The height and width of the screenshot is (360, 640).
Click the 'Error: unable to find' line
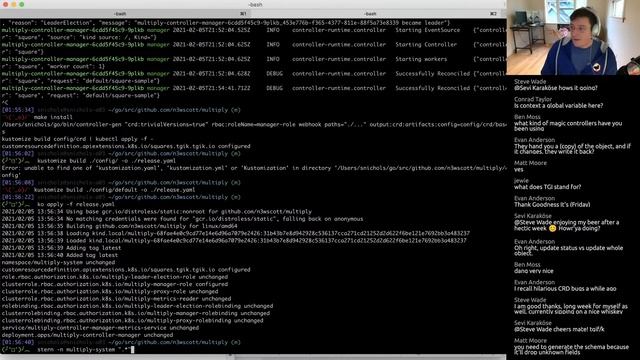[x=253, y=171]
